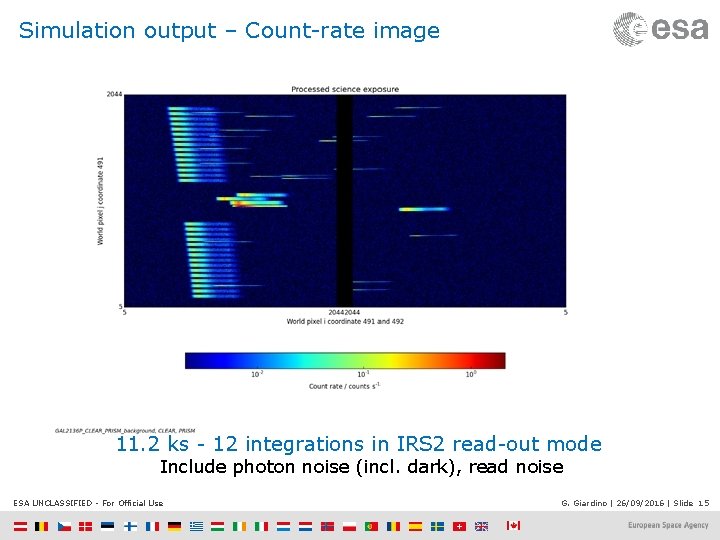Click the Luxembourg flag with light-blue stripe
720x540 pixels.
[283, 526]
